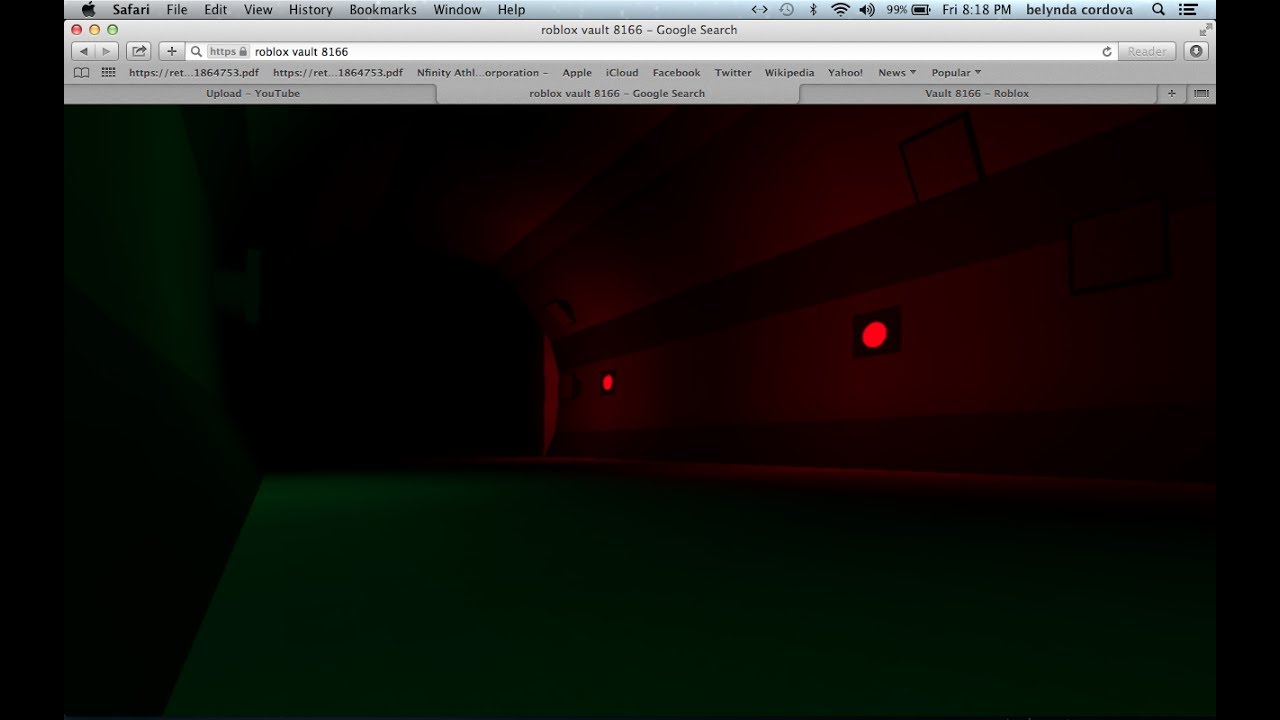Open the Facebook bookmark

tap(676, 73)
